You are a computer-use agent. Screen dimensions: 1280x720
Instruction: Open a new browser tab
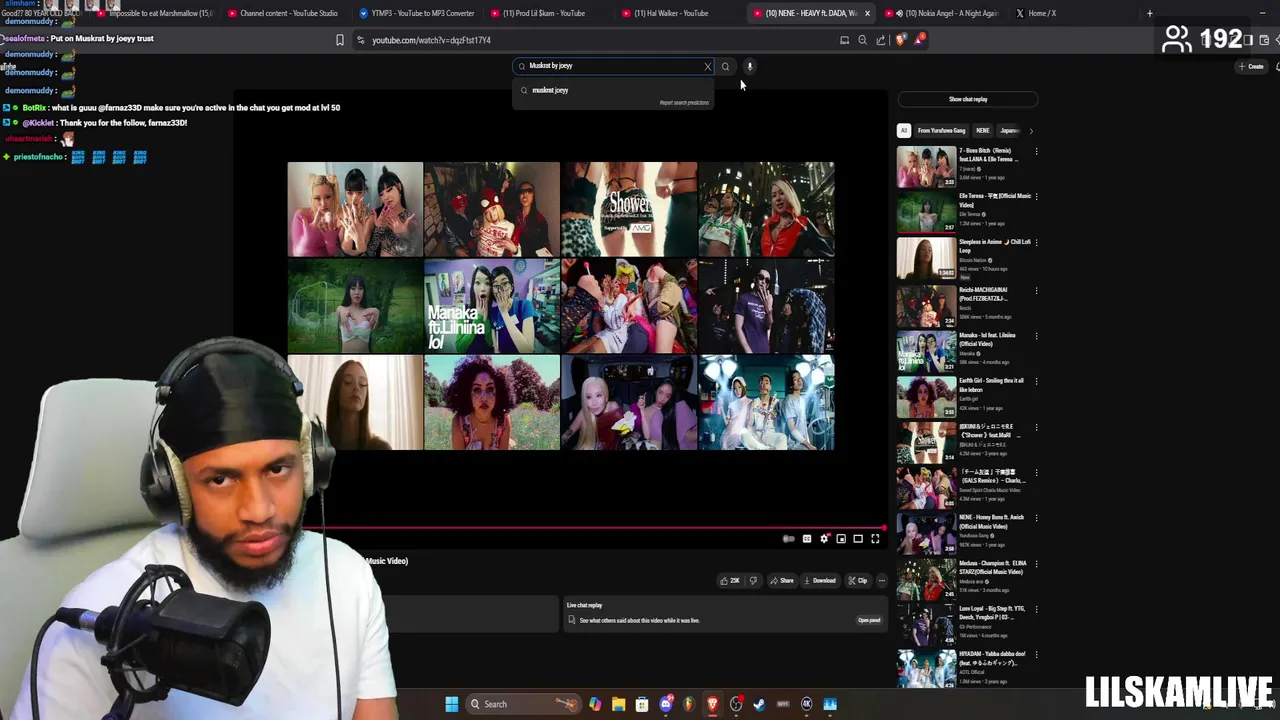coord(1149,13)
